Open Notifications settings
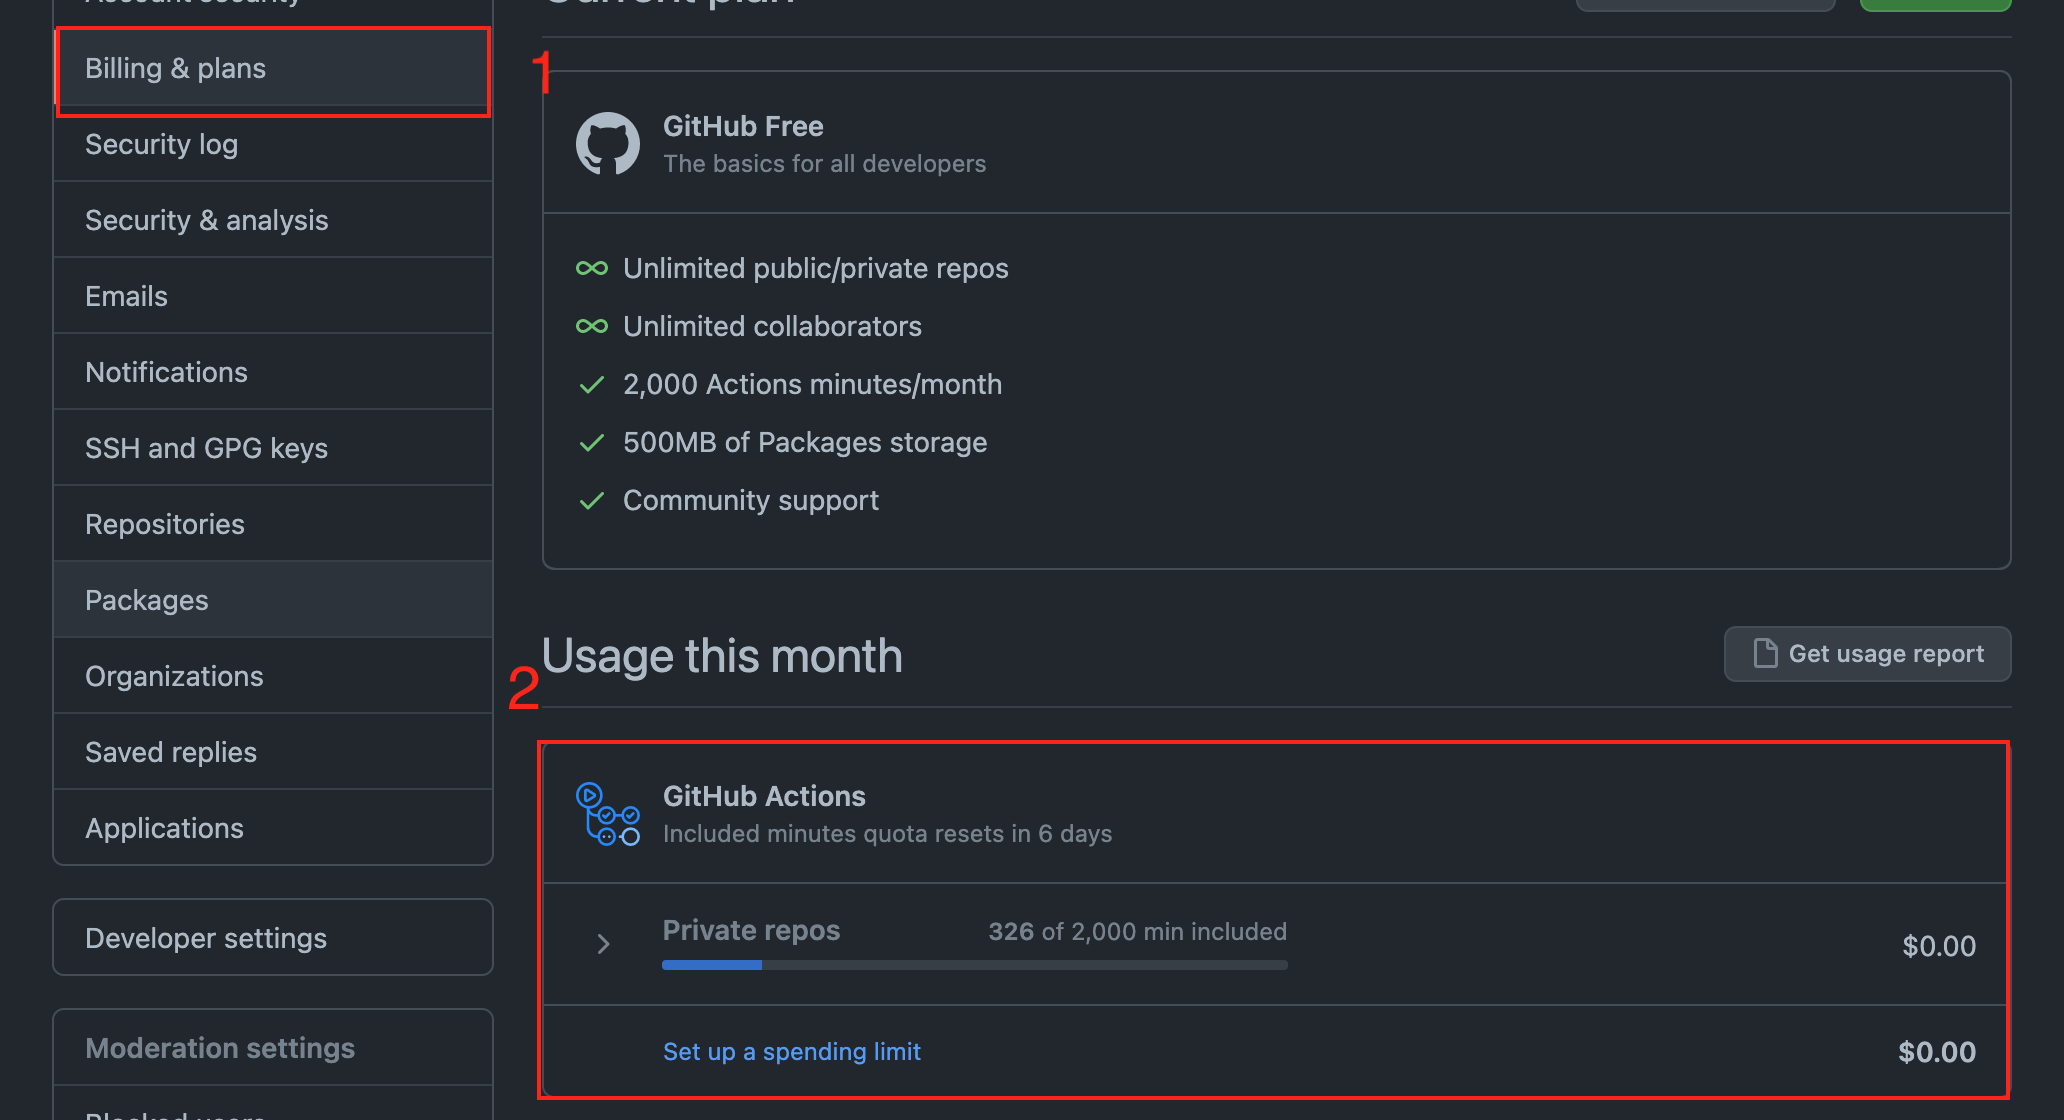Viewport: 2064px width, 1120px height. pos(166,371)
